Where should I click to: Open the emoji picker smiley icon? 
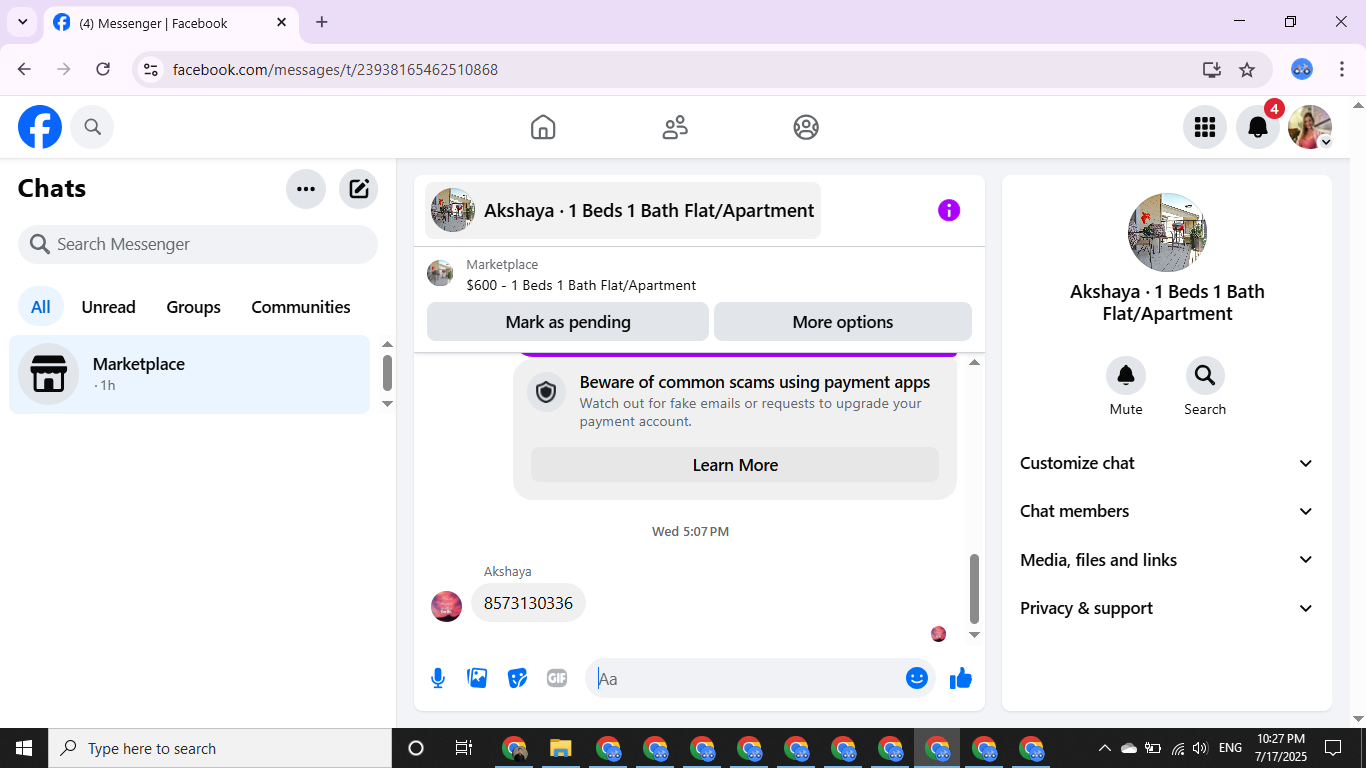[x=917, y=678]
